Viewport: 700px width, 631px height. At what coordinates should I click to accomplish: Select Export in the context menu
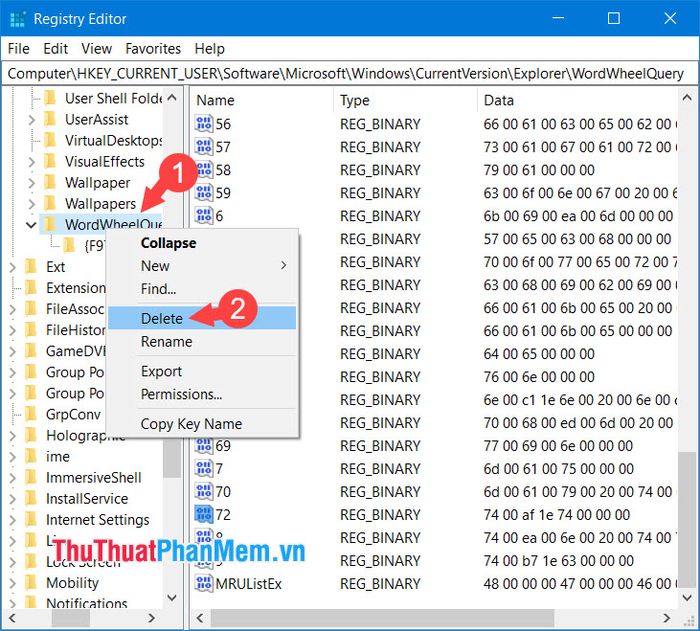pyautogui.click(x=161, y=372)
